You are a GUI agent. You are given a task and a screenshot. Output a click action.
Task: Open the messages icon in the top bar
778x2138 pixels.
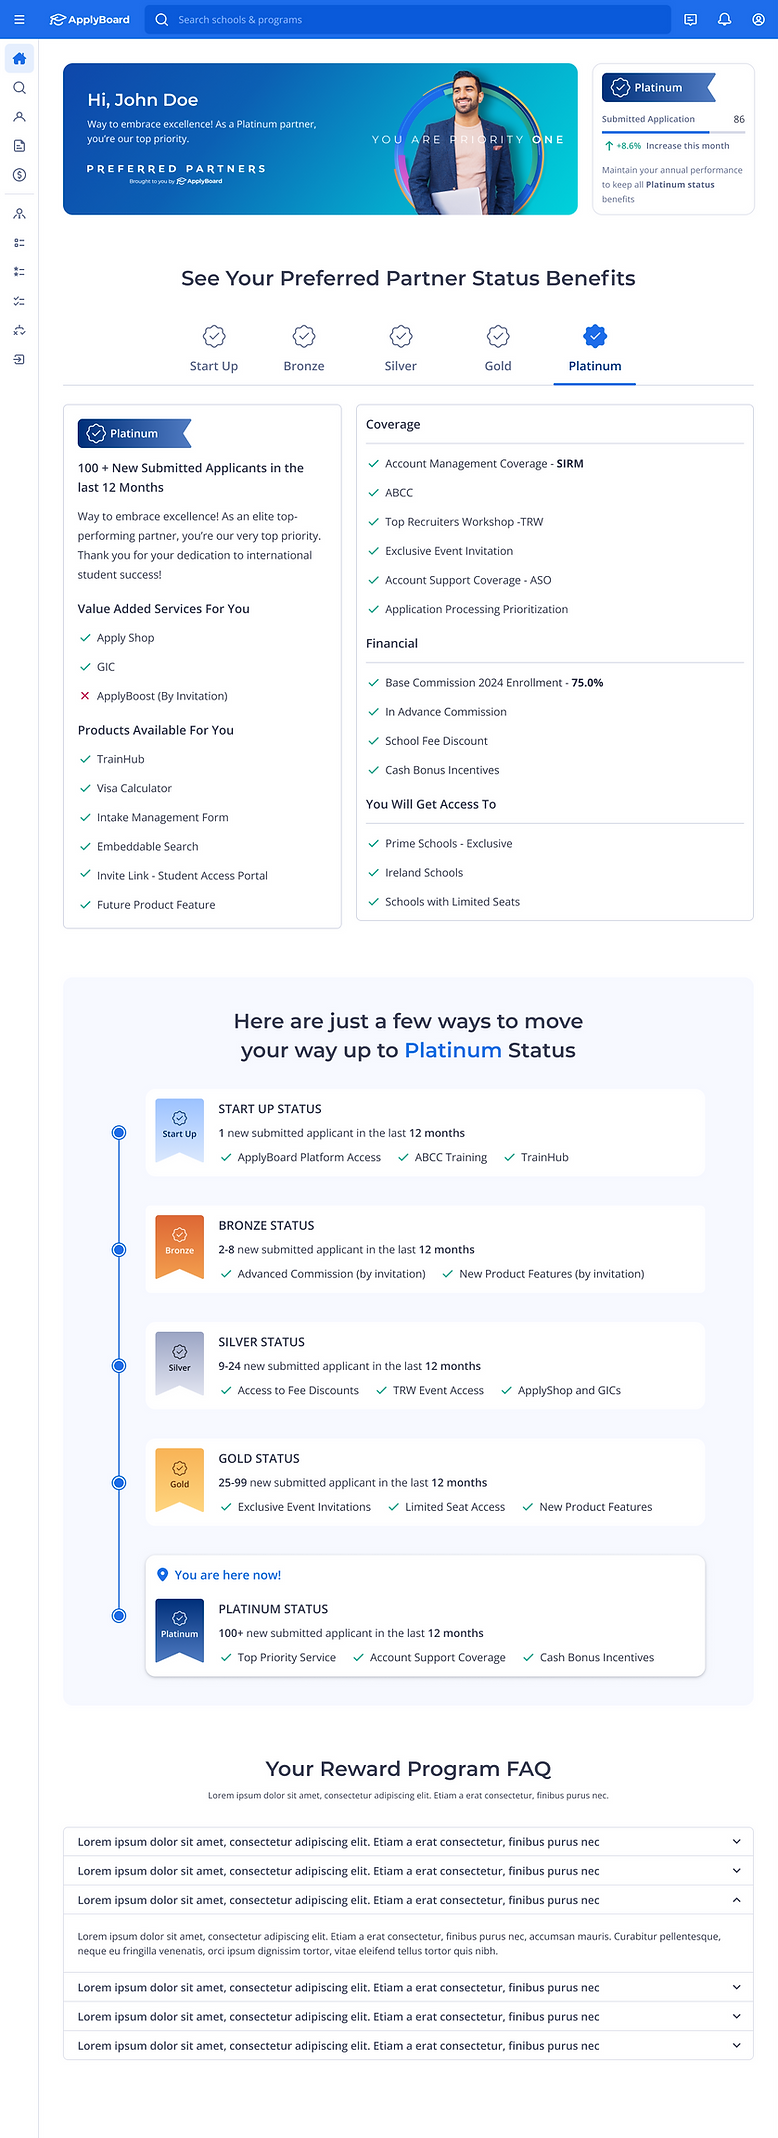(690, 19)
